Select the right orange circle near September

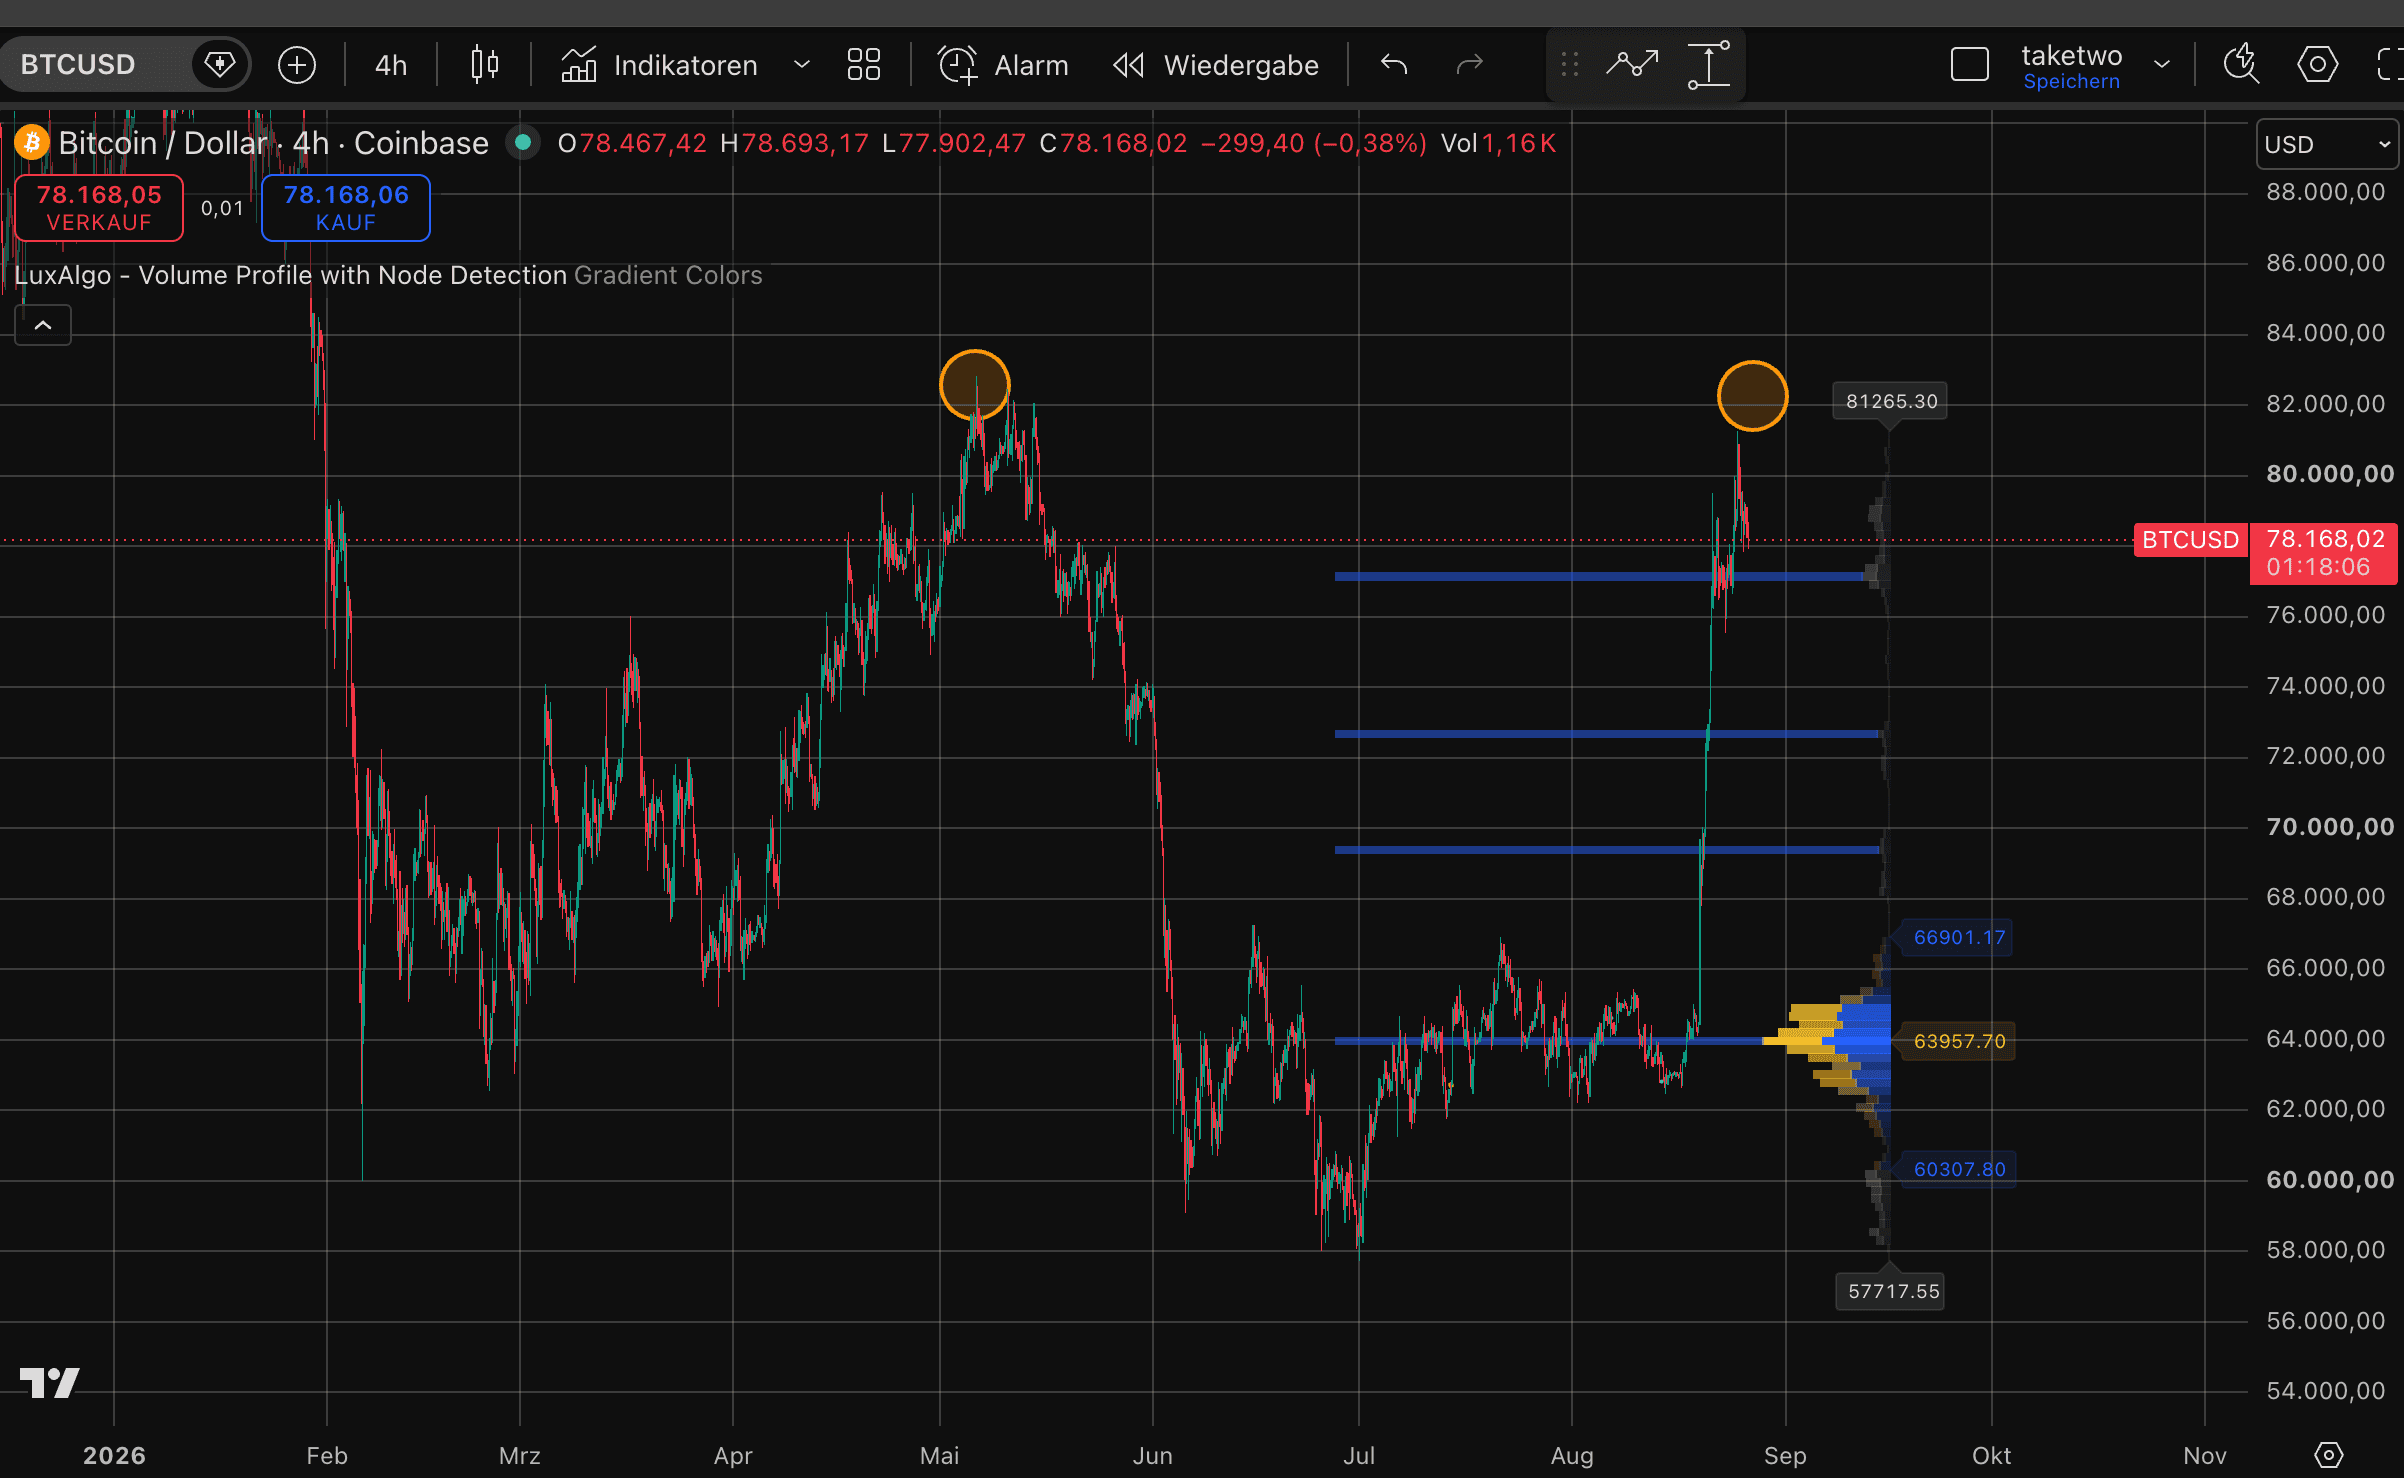pos(1753,396)
